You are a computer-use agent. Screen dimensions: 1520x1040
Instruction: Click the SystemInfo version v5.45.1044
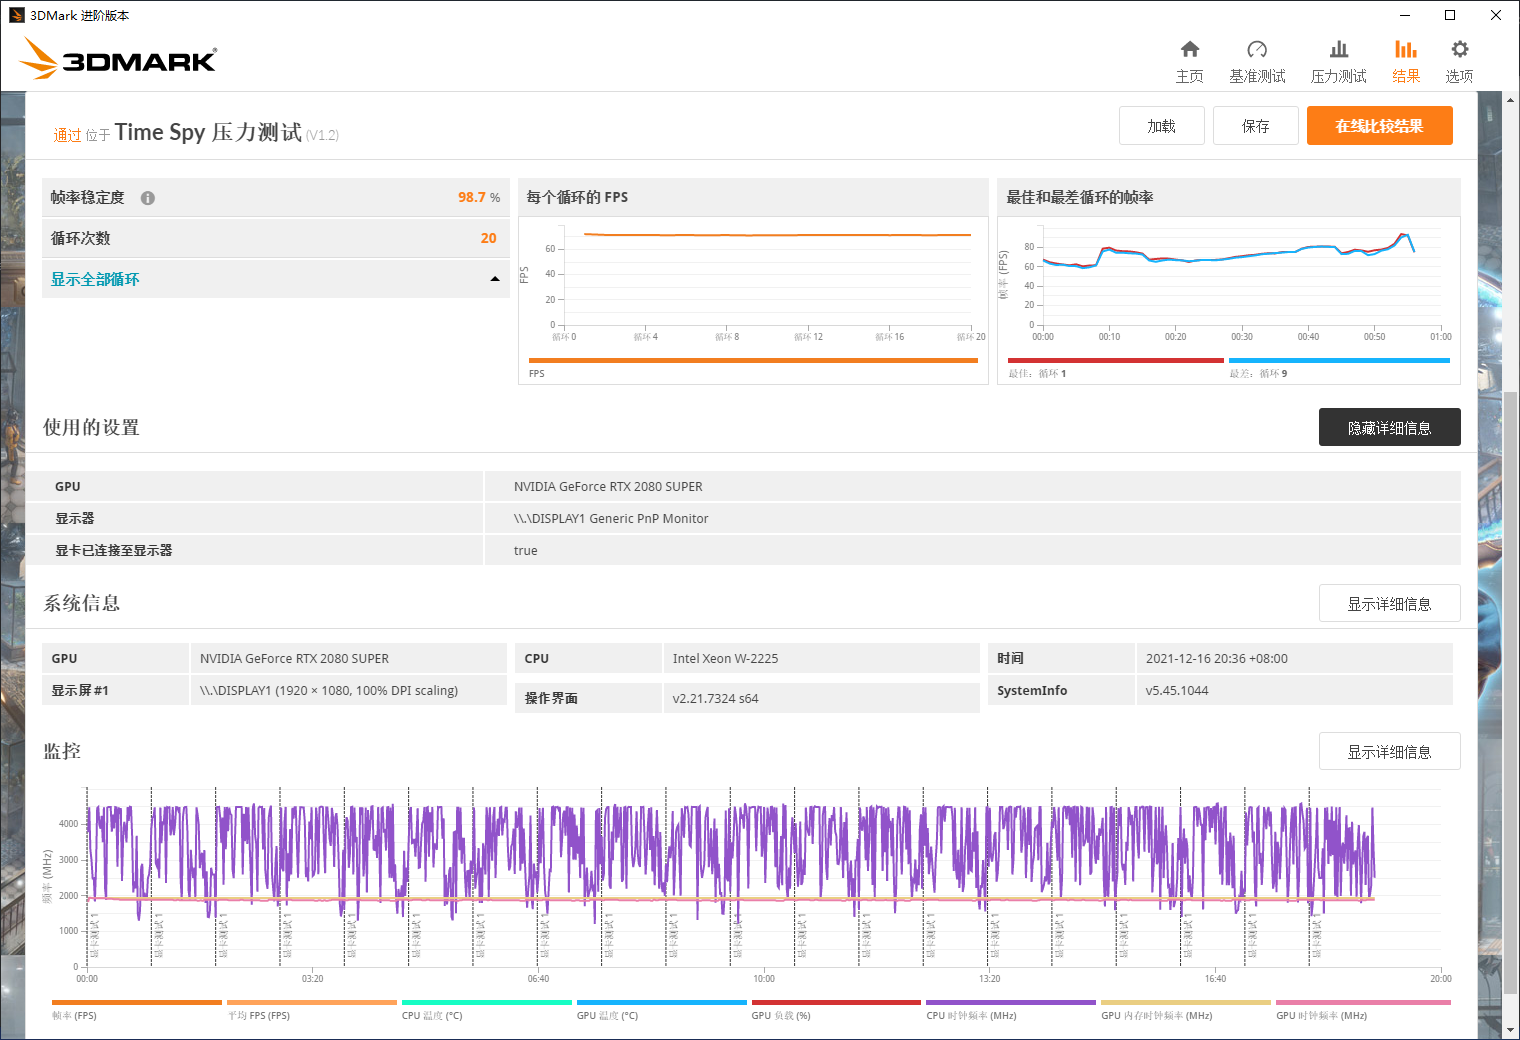pyautogui.click(x=1177, y=690)
